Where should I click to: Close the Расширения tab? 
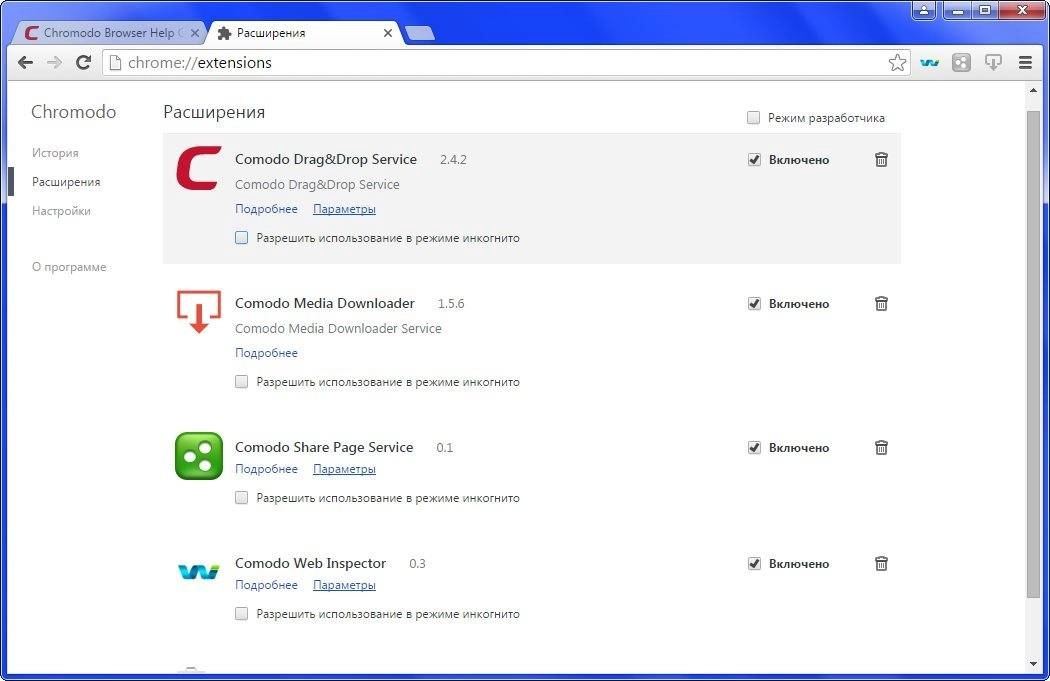[x=388, y=33]
